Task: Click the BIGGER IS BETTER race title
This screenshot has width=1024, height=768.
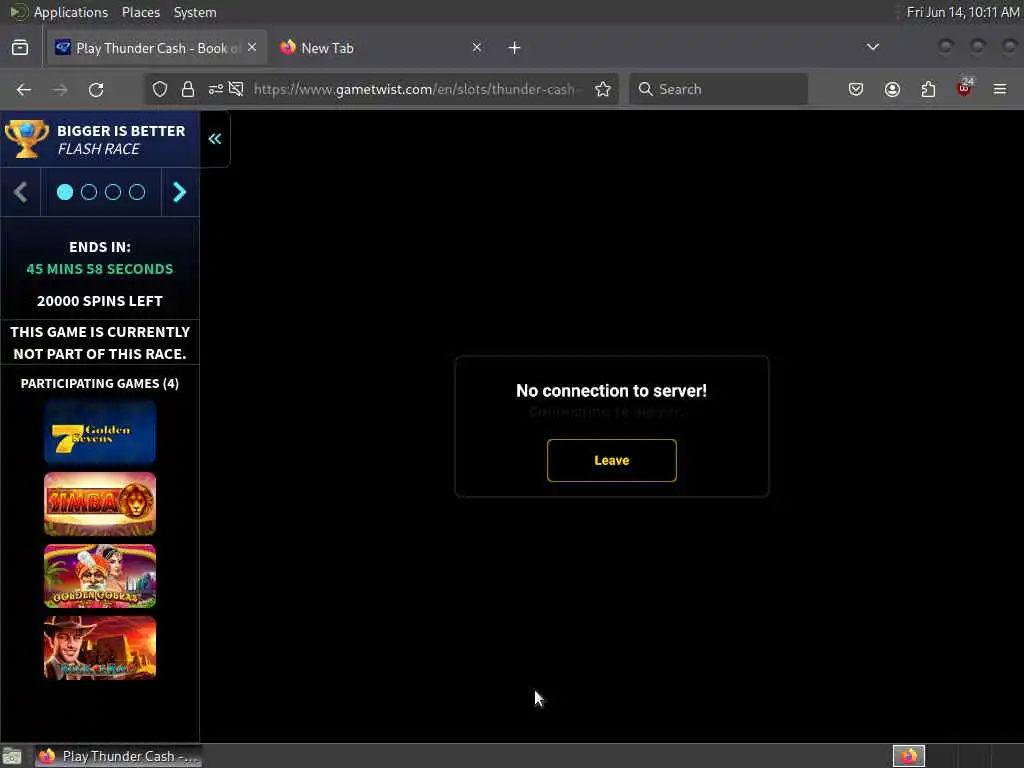Action: 121,131
